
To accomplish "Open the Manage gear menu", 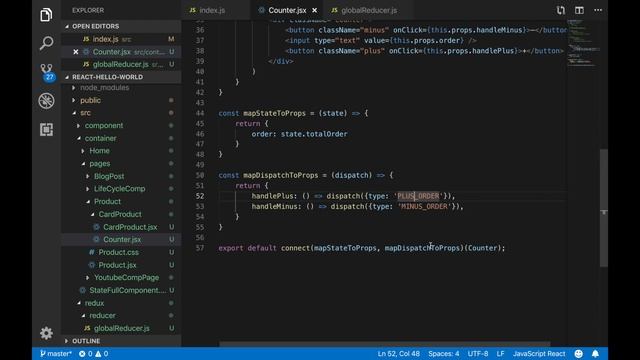I will [46, 333].
